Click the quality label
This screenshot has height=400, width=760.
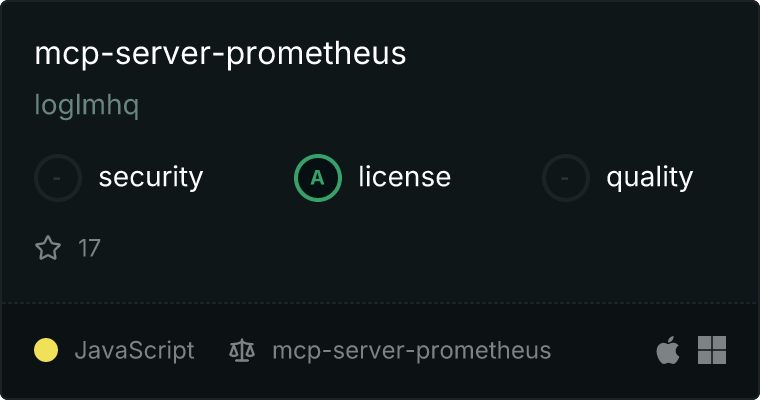[x=649, y=178]
